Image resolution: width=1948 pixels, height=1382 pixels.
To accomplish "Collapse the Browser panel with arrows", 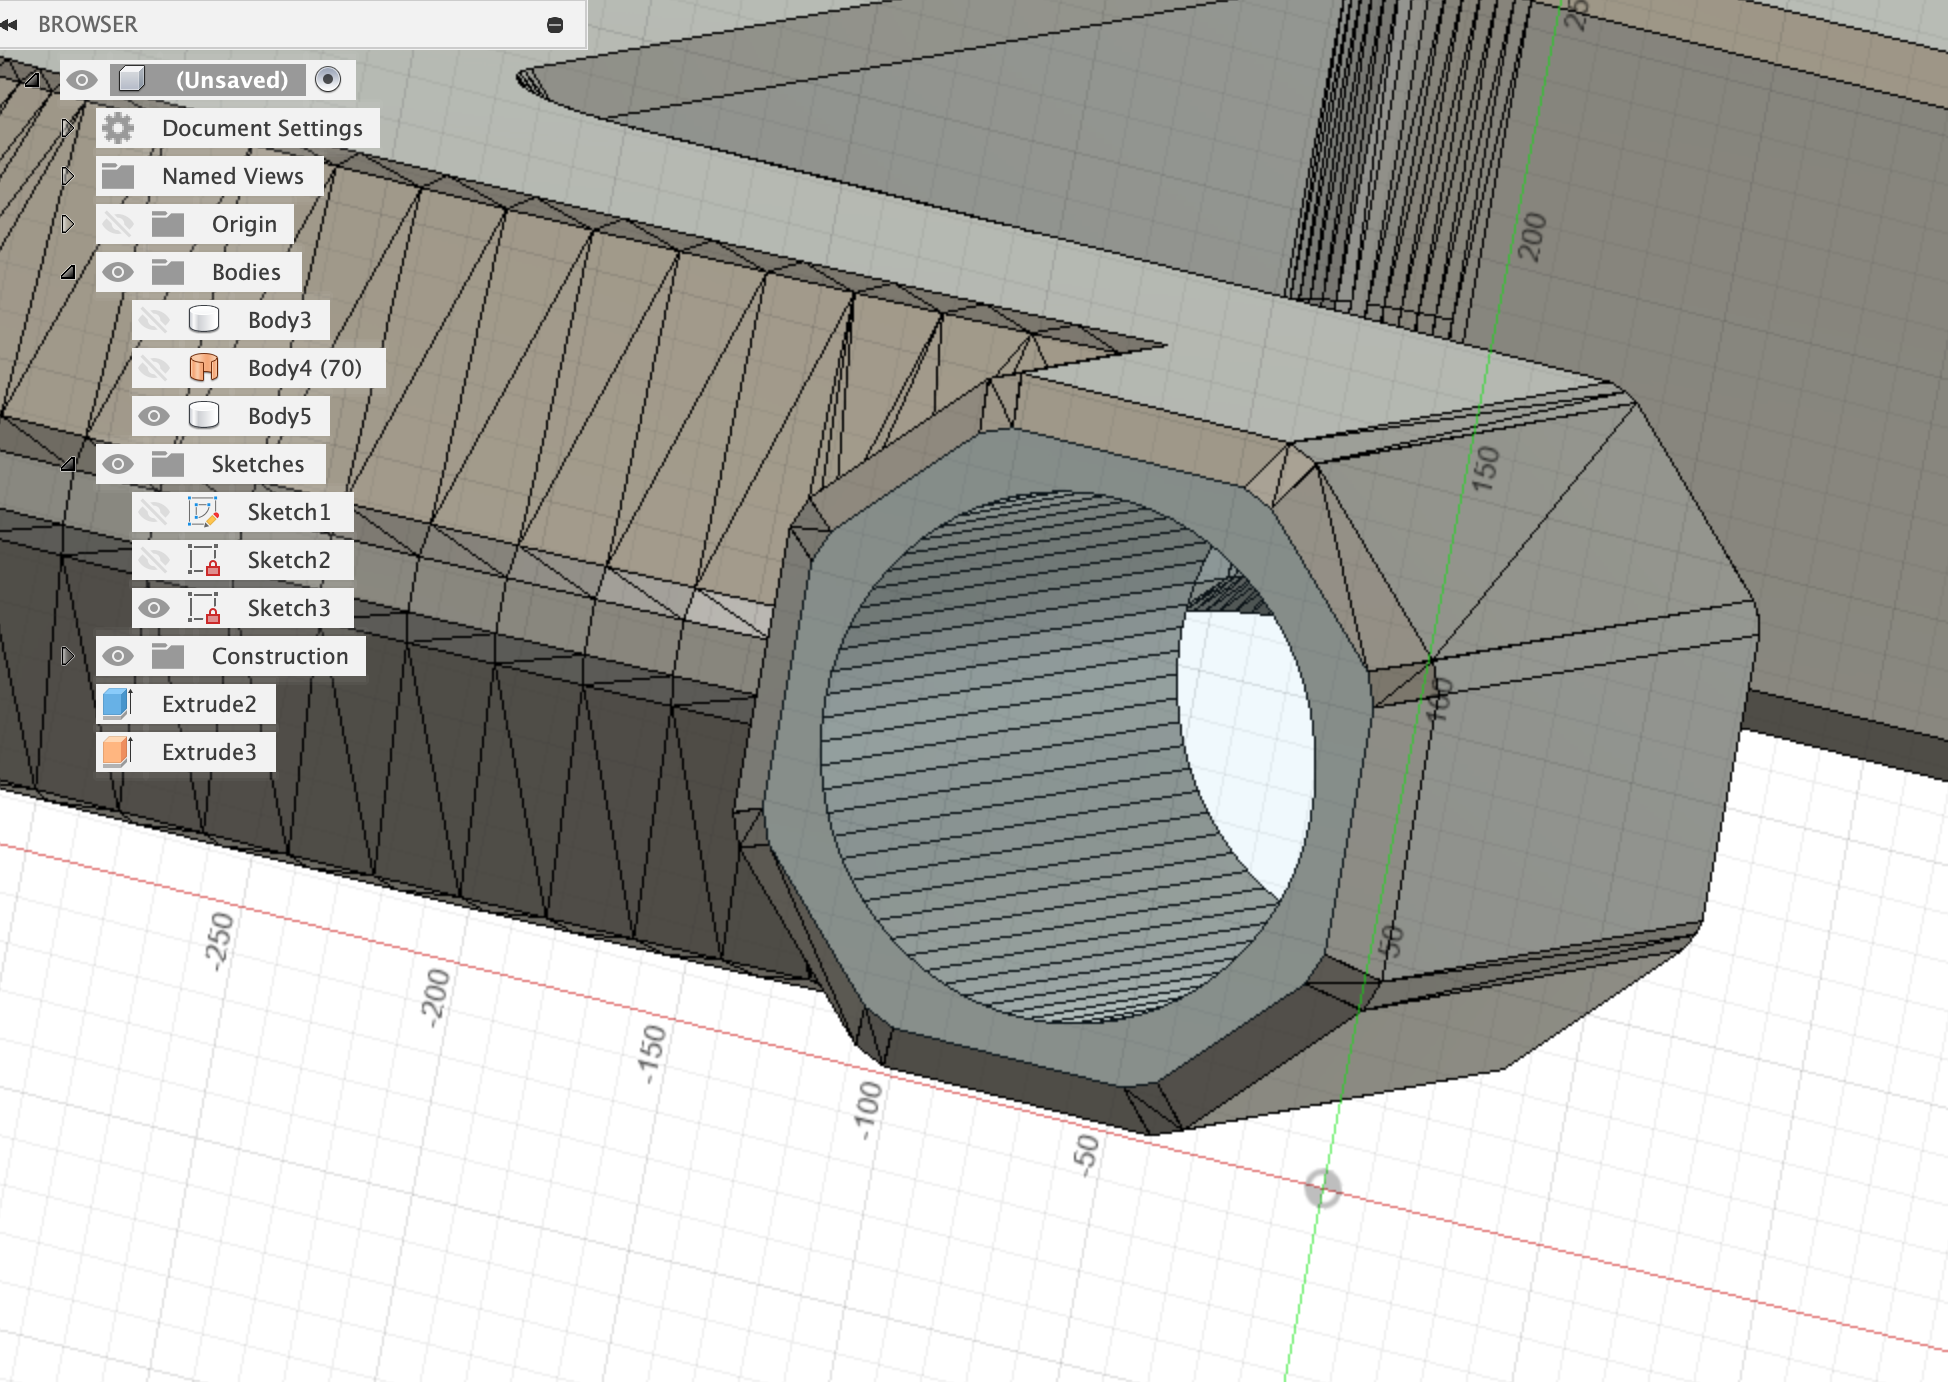I will pos(10,24).
